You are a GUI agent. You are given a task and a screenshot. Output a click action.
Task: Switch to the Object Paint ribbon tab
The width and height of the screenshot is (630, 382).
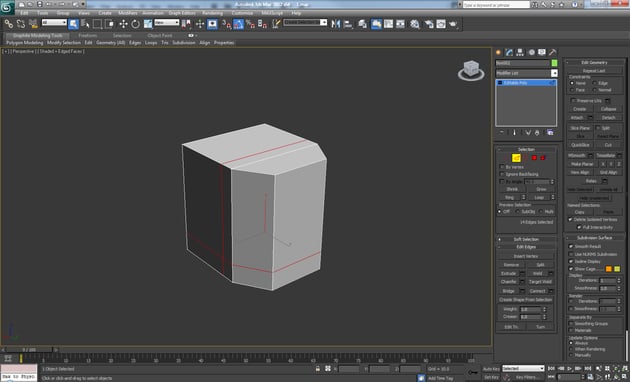[x=160, y=35]
